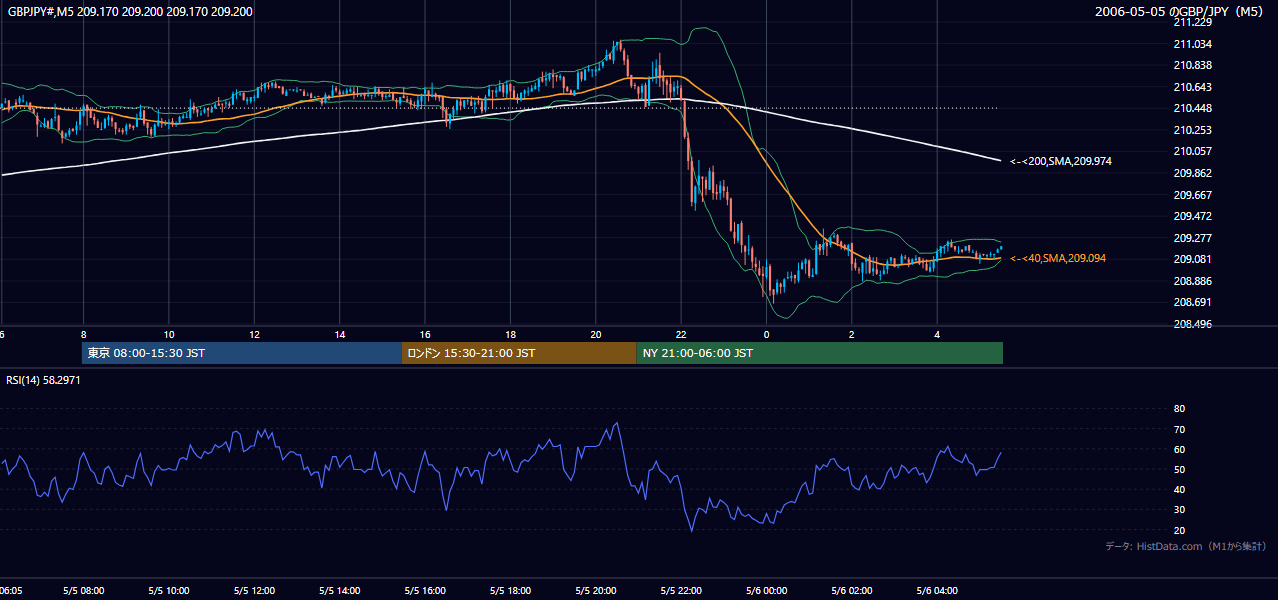Click the GBPJPY#,M5 symbol header text
The image size is (1278, 600).
tap(129, 12)
